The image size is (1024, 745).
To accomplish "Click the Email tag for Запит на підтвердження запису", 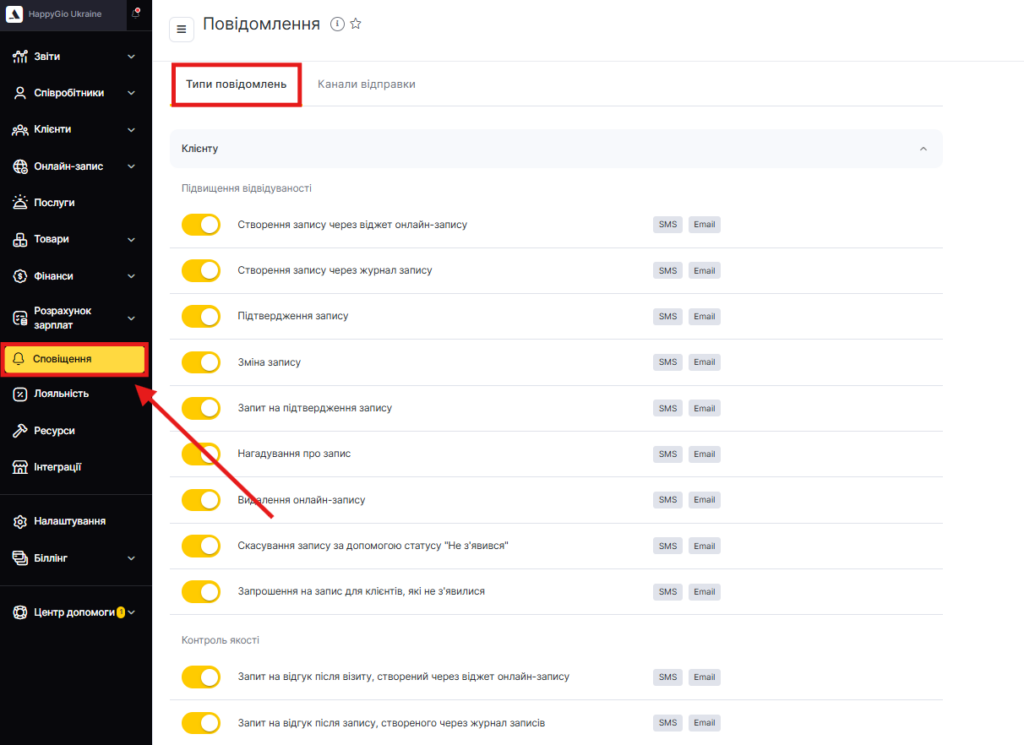I will pyautogui.click(x=704, y=408).
